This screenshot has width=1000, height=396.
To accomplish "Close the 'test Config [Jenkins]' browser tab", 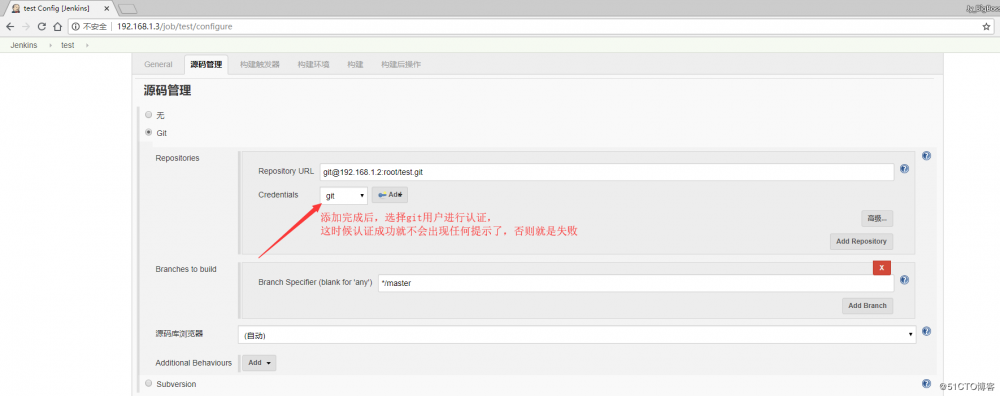I will [107, 9].
